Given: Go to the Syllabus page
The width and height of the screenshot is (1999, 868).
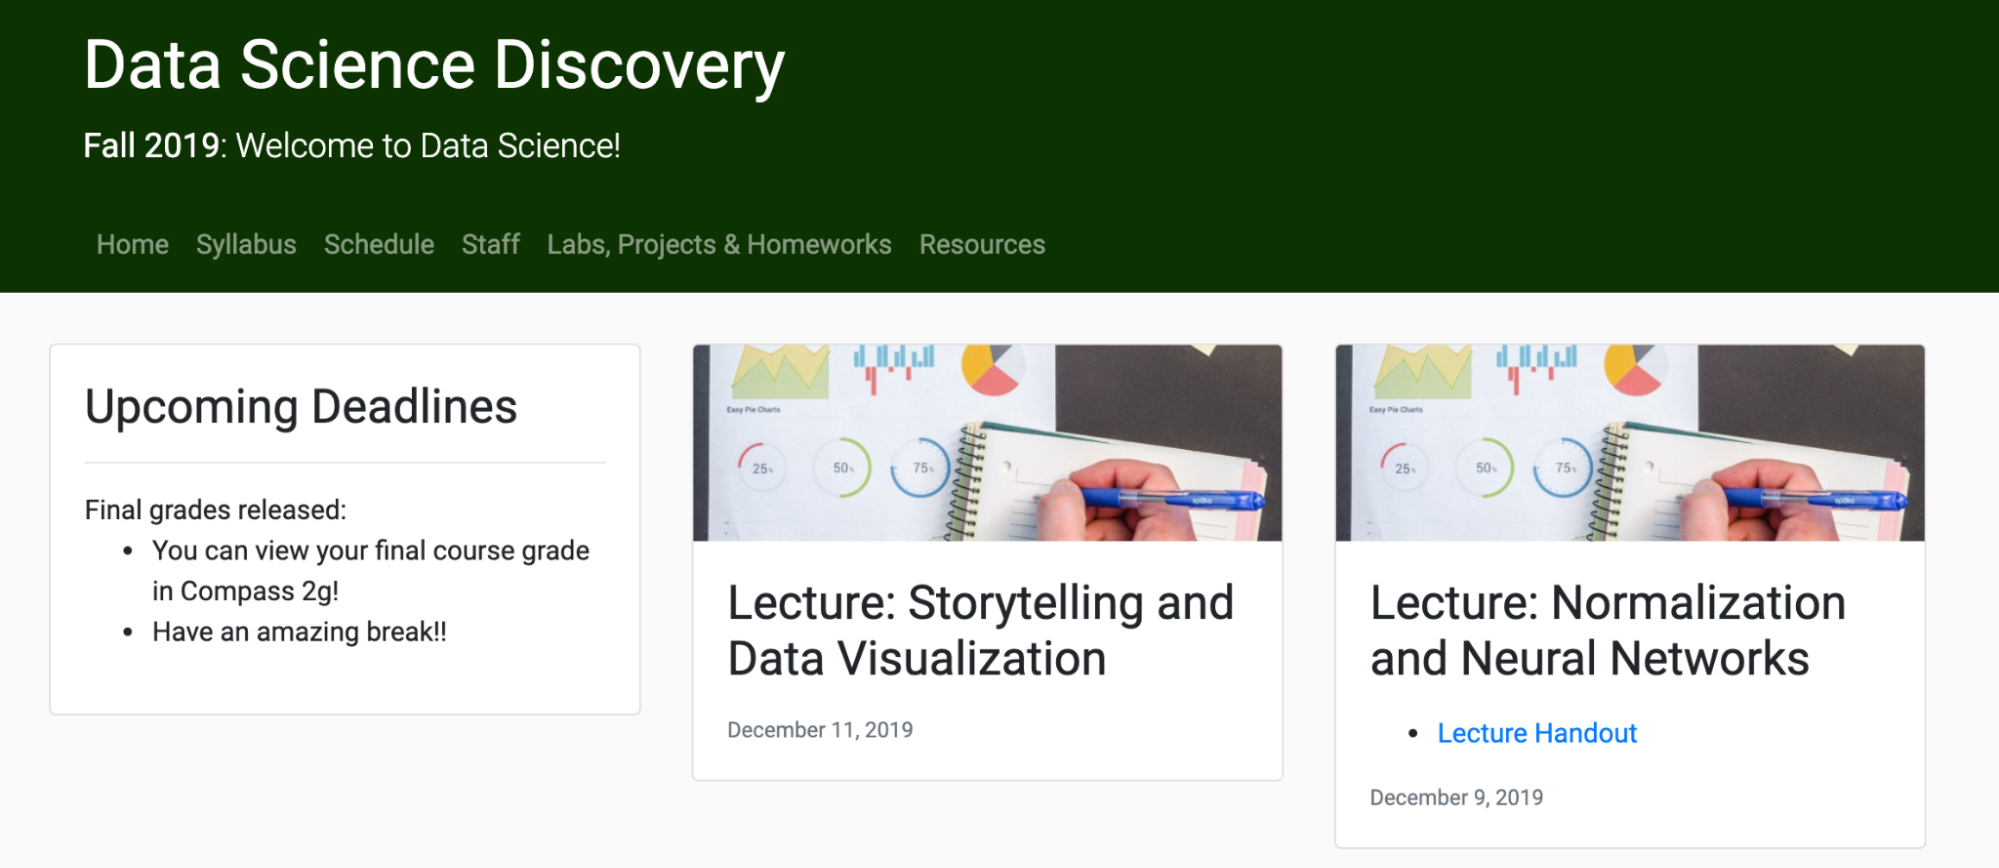Looking at the screenshot, I should click(x=246, y=245).
